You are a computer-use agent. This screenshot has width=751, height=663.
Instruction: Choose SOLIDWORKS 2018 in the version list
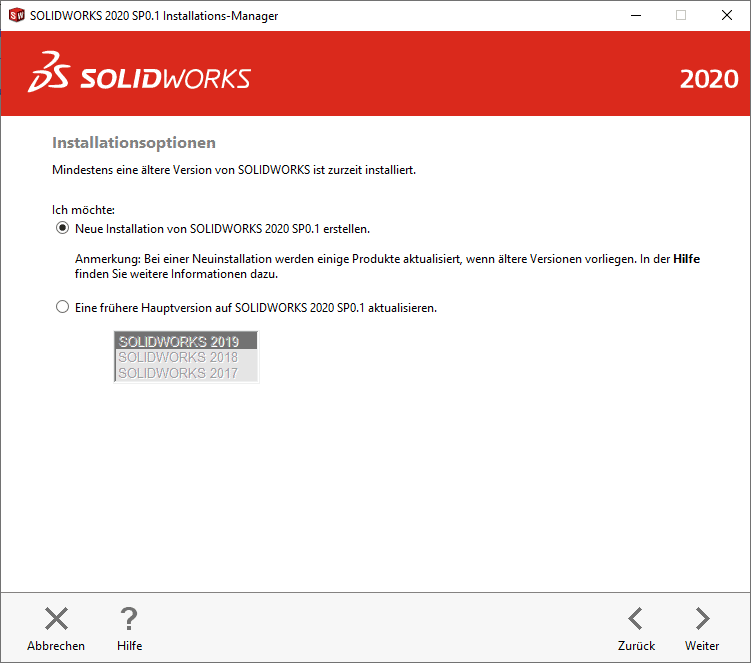click(x=186, y=357)
